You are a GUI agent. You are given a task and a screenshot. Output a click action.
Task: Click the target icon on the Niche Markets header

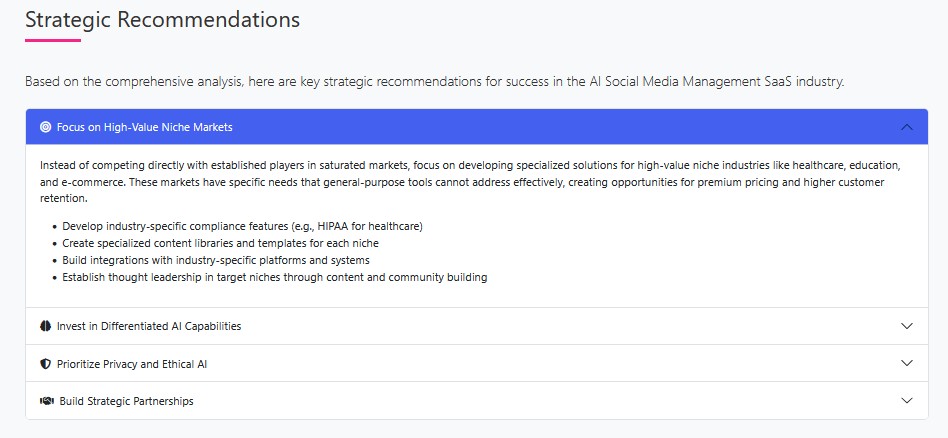[x=45, y=127]
